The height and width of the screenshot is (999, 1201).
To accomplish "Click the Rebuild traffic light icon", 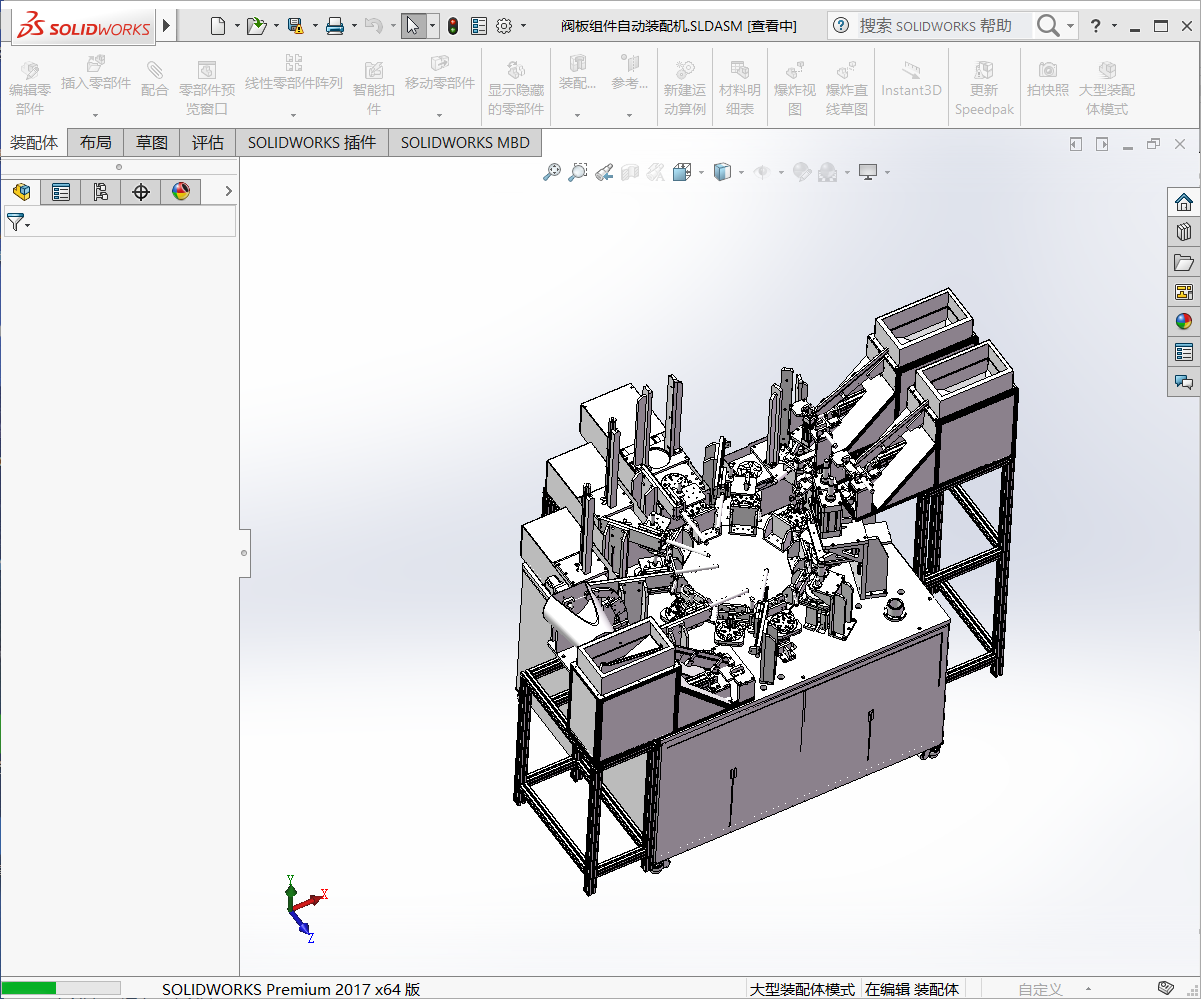I will (453, 26).
